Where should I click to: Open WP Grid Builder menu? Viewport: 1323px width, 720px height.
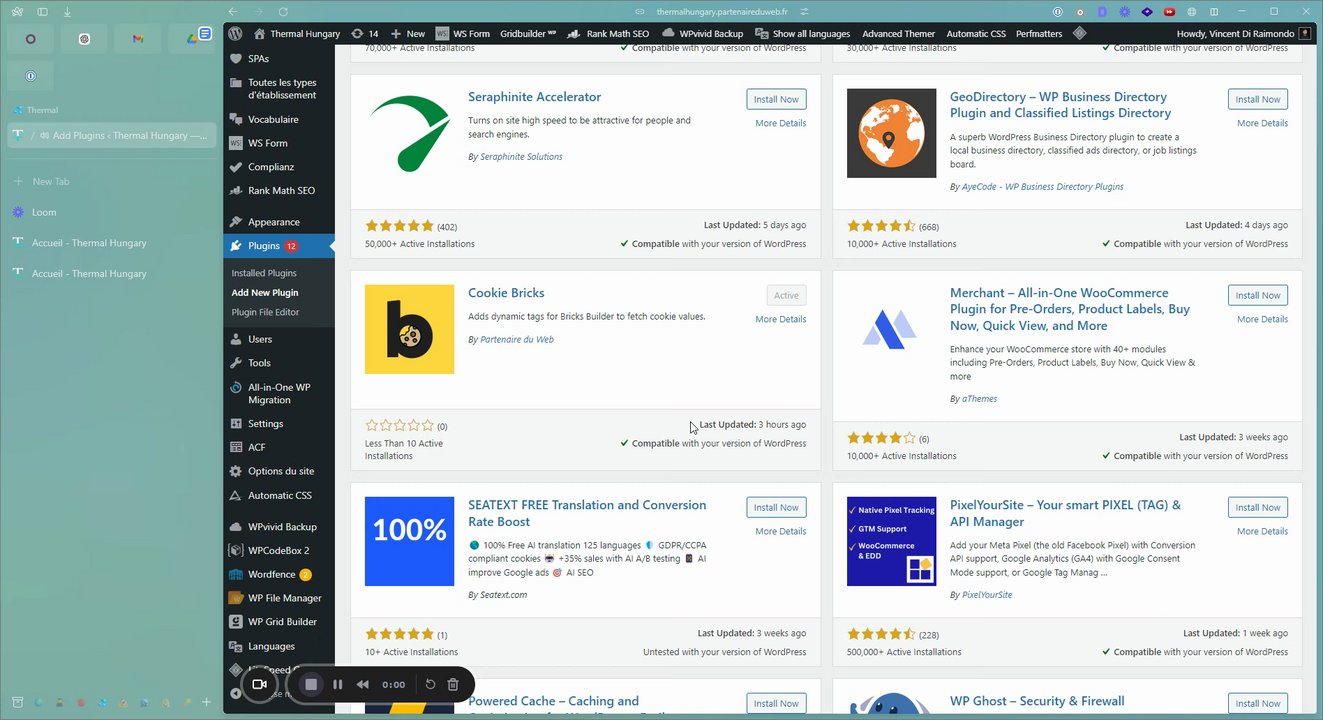(x=279, y=622)
